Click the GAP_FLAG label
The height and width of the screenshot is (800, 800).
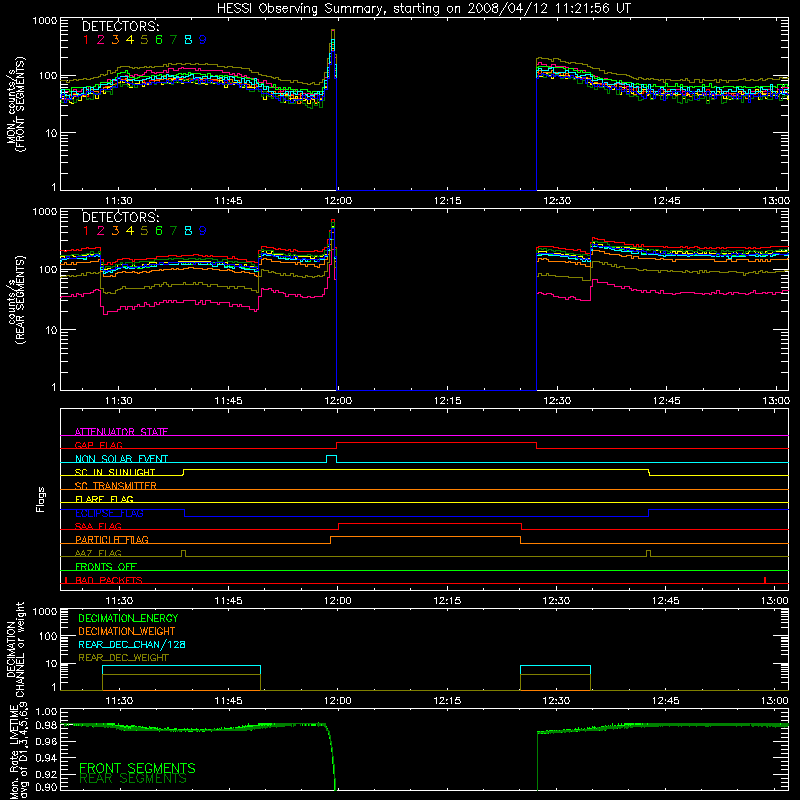[98, 445]
